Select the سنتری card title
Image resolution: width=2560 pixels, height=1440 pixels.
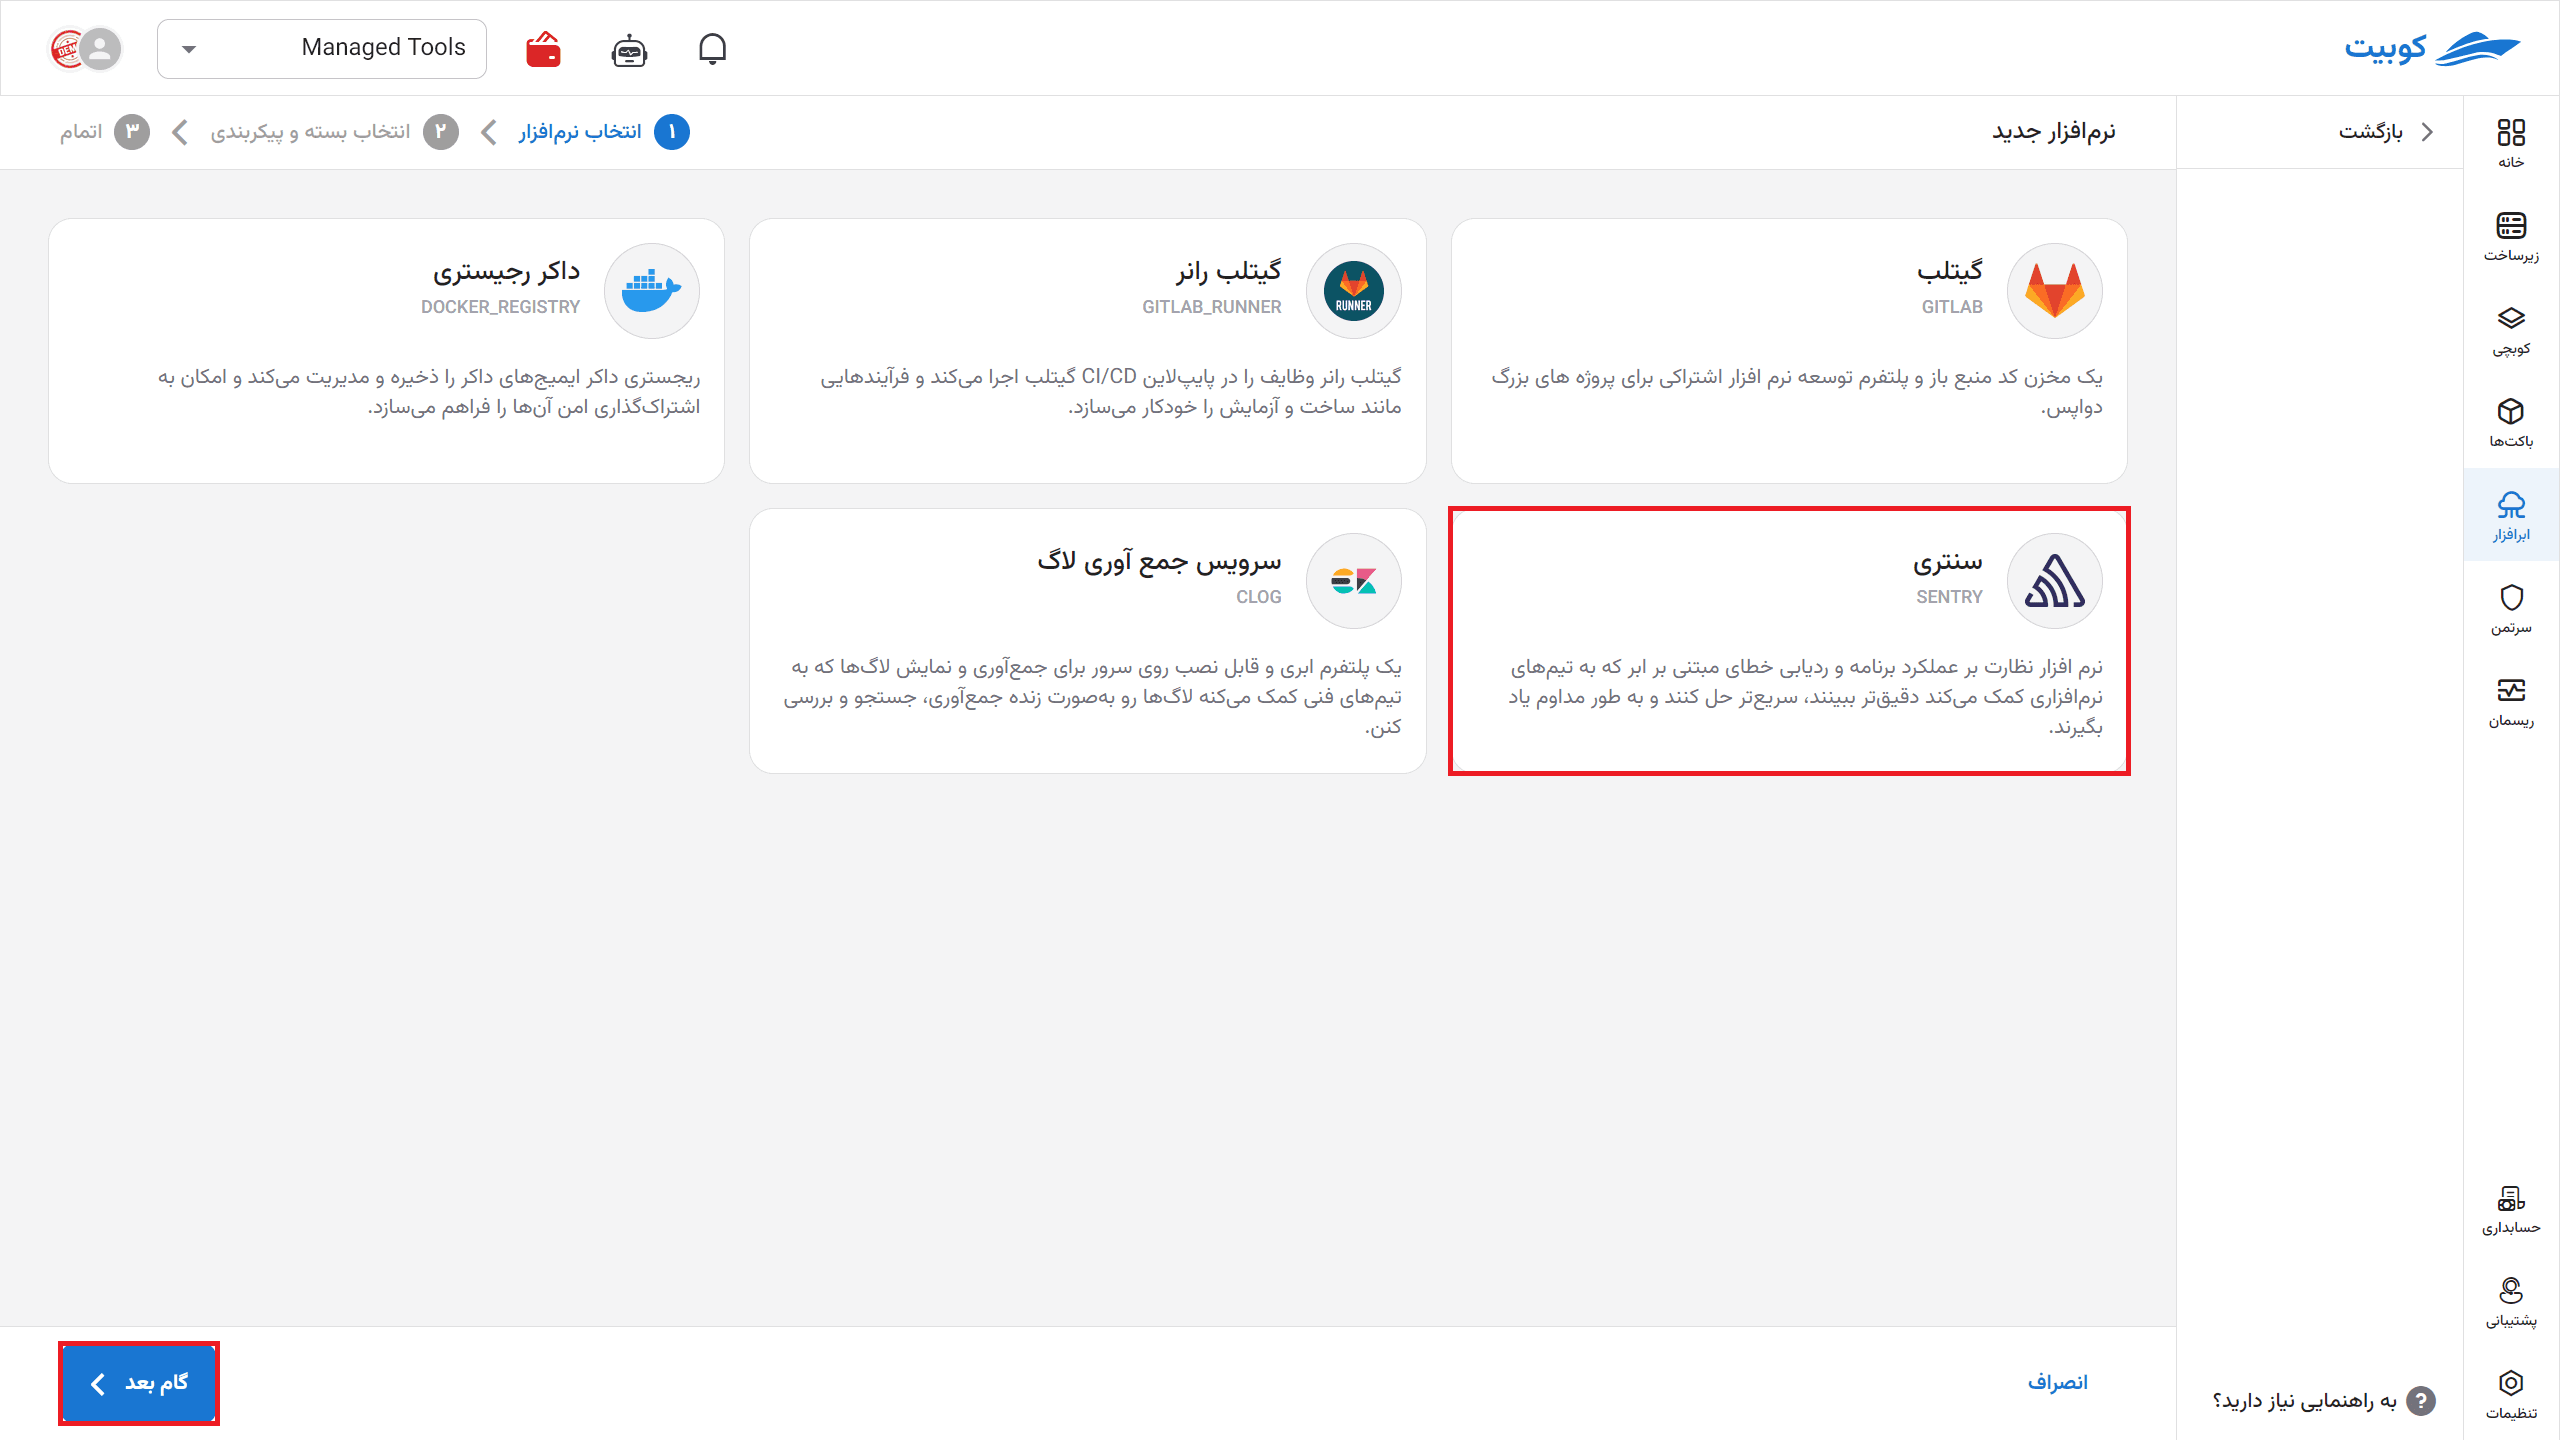click(1948, 561)
